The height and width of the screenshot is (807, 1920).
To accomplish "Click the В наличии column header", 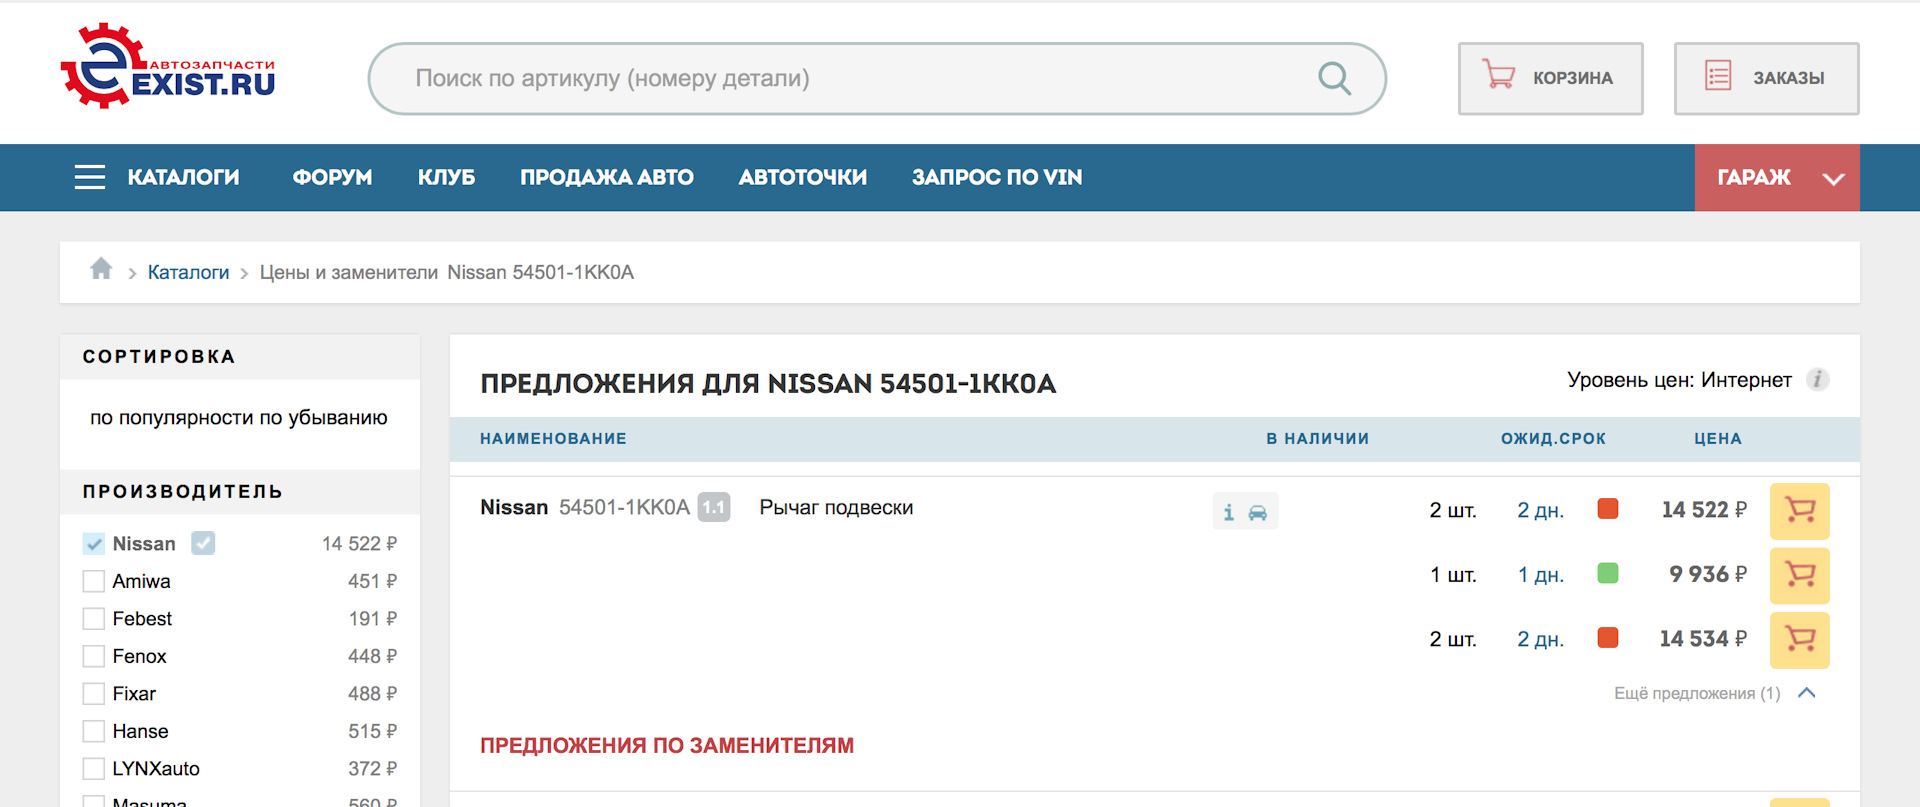I will click(1317, 438).
